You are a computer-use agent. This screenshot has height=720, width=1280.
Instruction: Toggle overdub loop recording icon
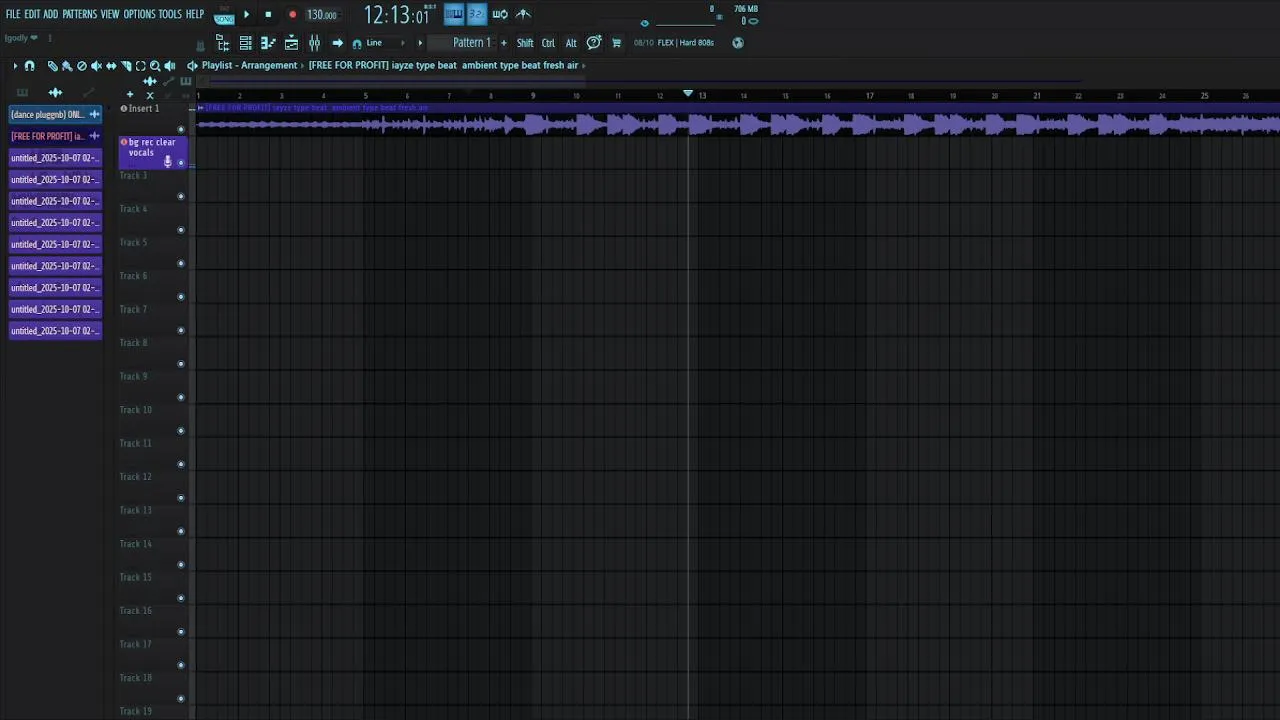(500, 14)
